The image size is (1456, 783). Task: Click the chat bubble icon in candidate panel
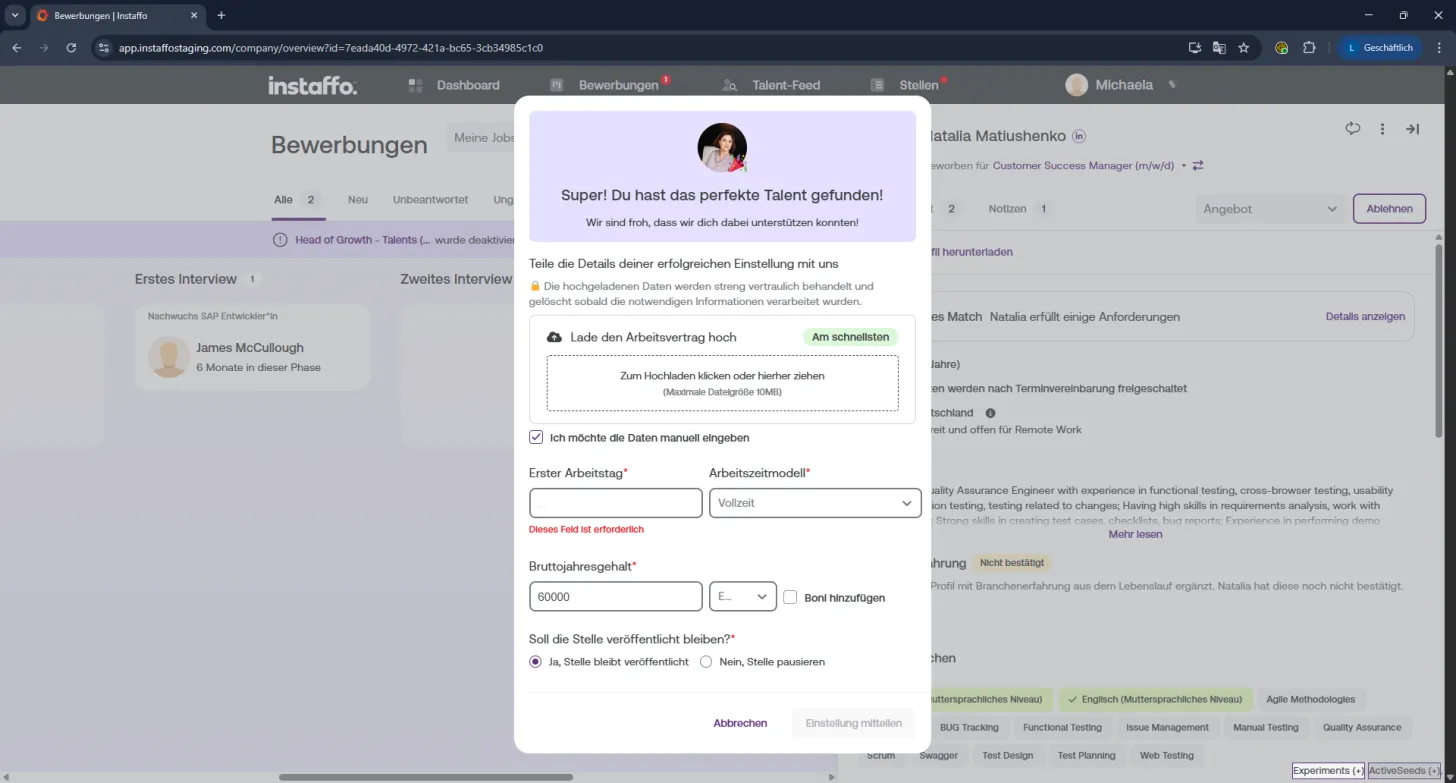point(1353,129)
